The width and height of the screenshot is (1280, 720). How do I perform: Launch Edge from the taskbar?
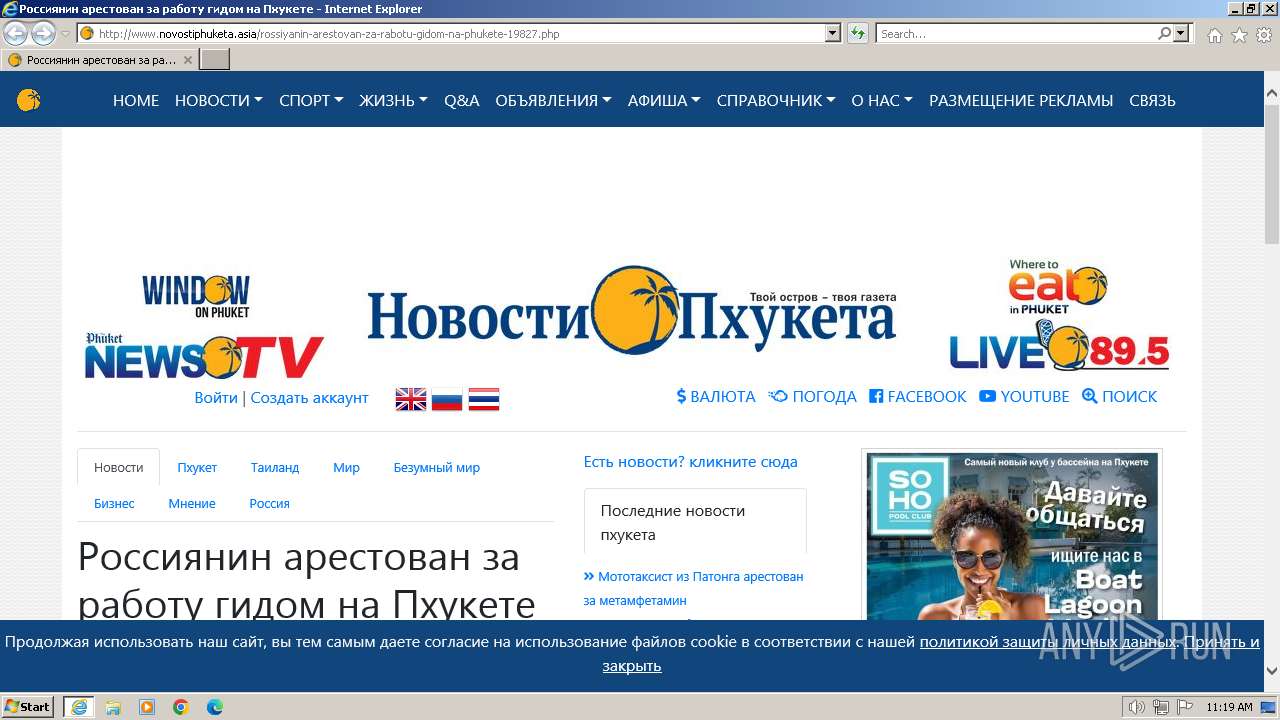[x=214, y=707]
